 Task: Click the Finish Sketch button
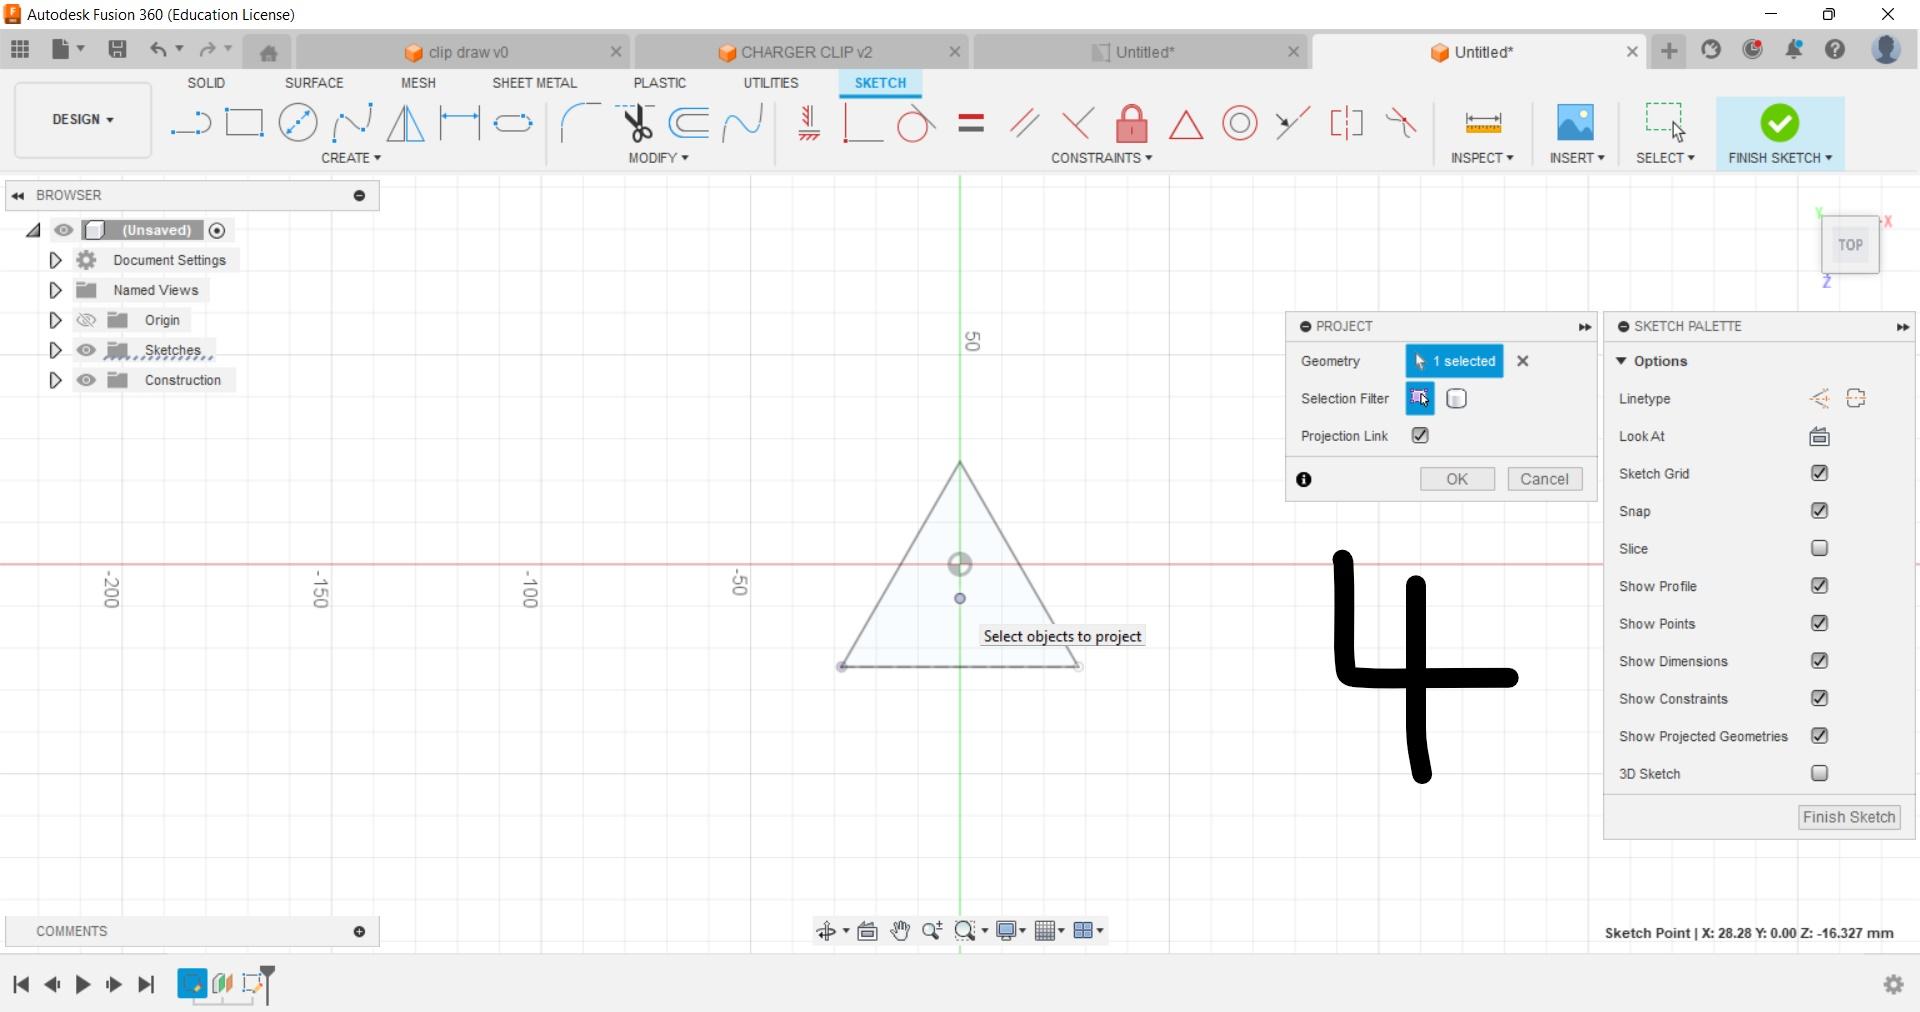pos(1848,817)
